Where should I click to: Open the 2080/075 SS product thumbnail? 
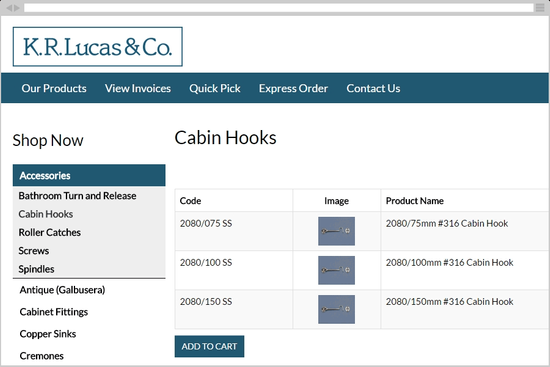(x=336, y=231)
